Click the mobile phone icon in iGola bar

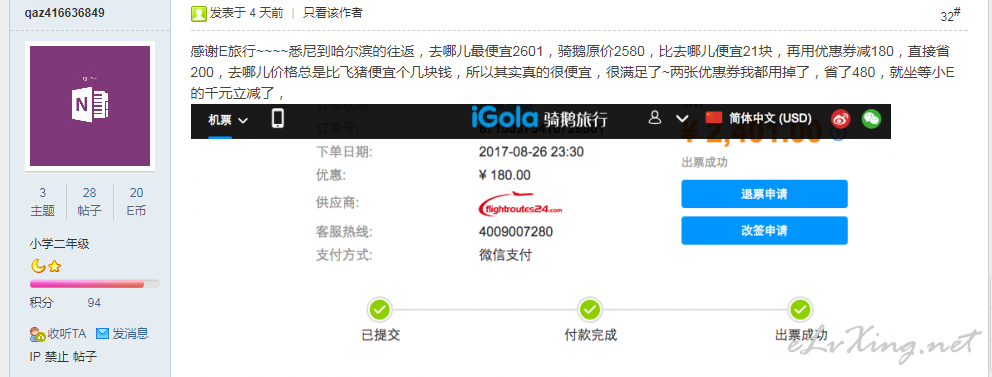tap(278, 118)
